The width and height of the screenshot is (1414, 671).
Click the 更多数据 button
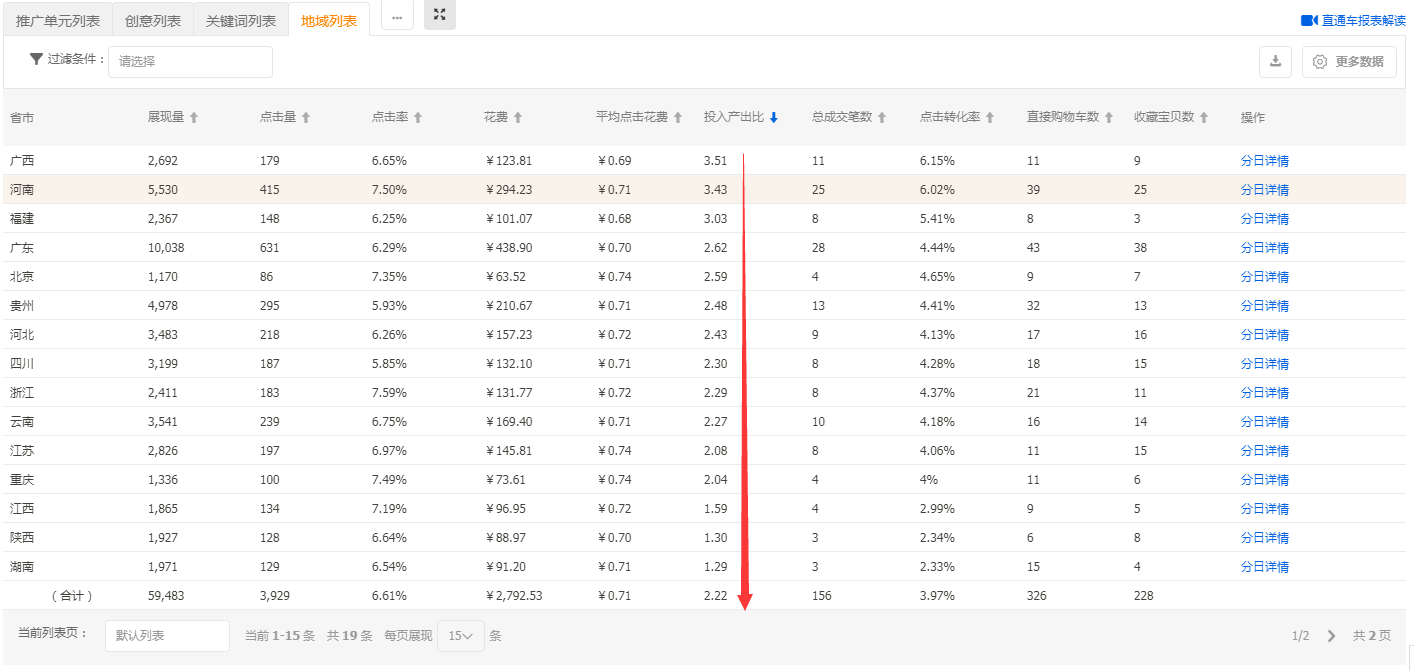[x=1349, y=61]
